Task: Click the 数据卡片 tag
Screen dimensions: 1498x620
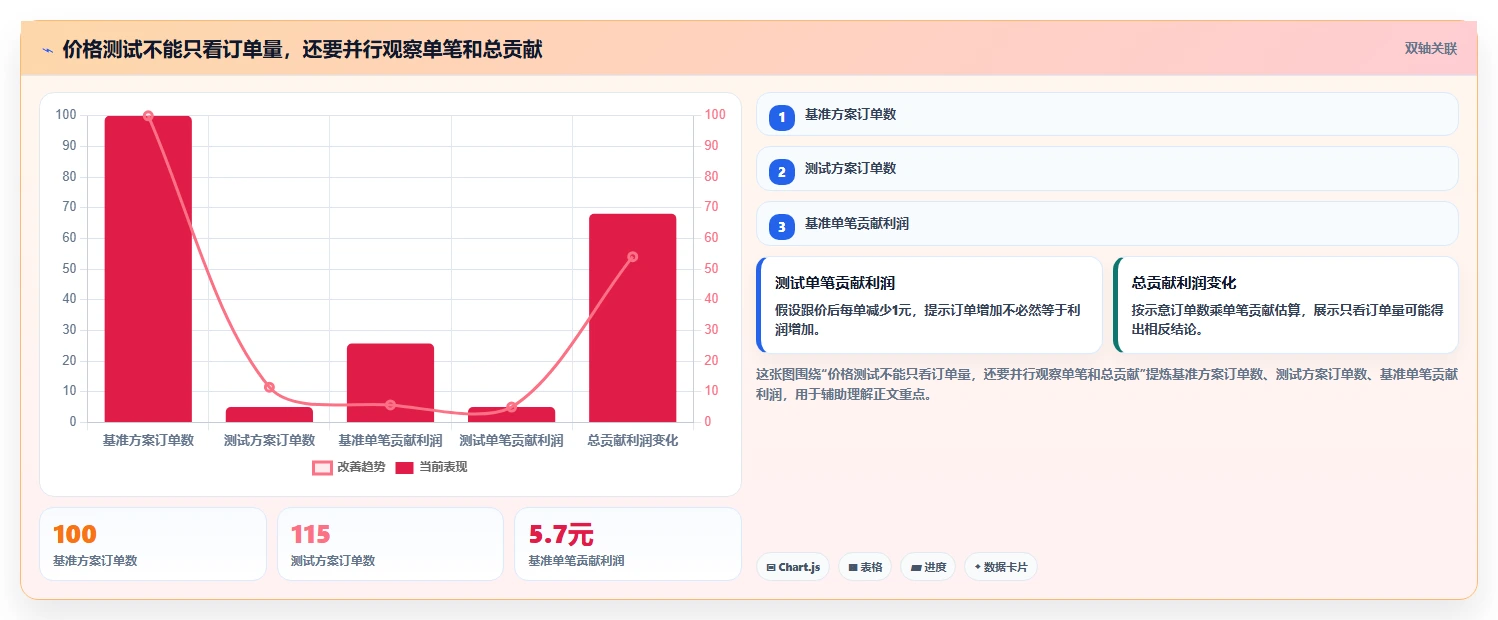Action: 1001,567
